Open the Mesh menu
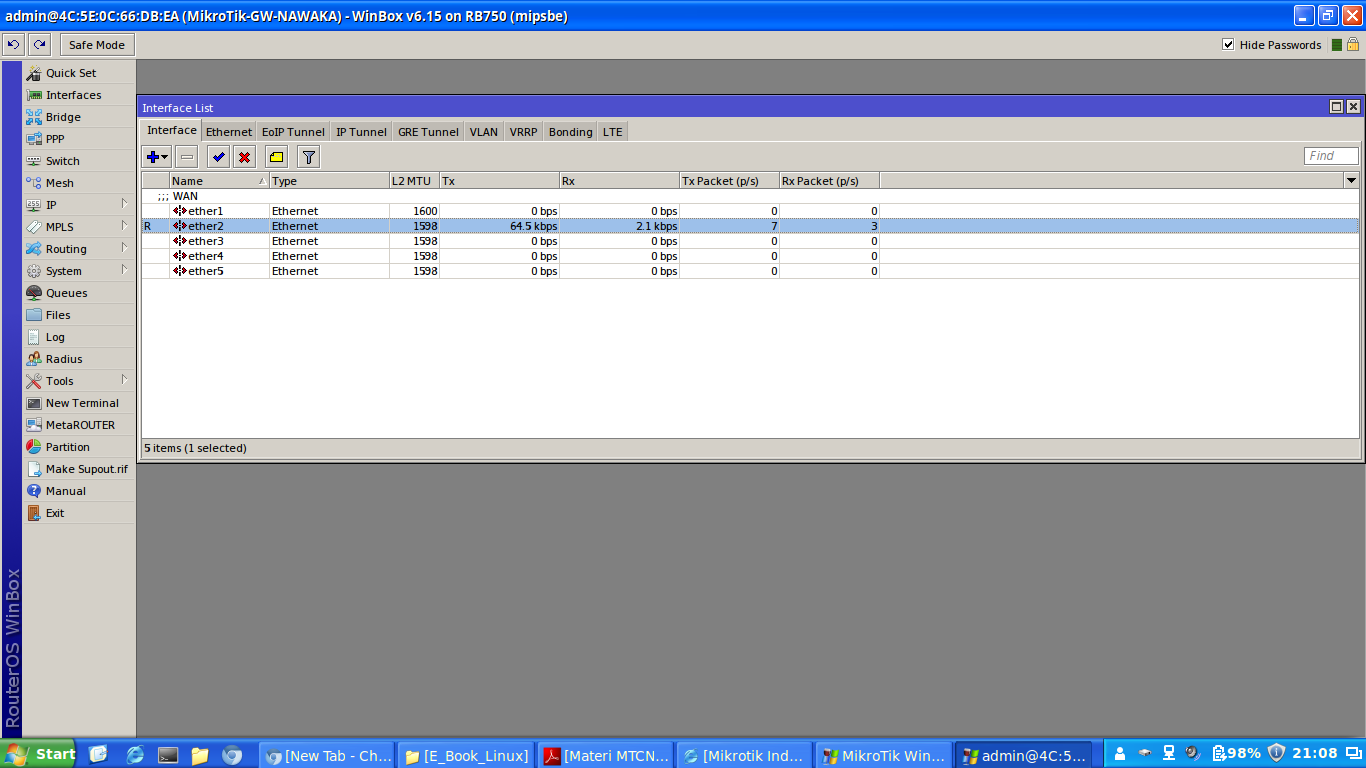The width and height of the screenshot is (1366, 768). (x=78, y=183)
